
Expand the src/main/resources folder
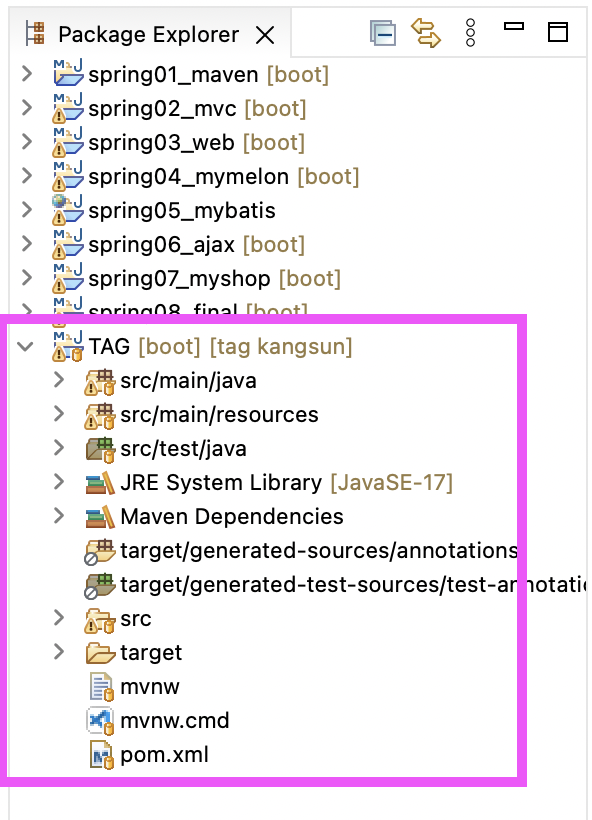[x=59, y=414]
